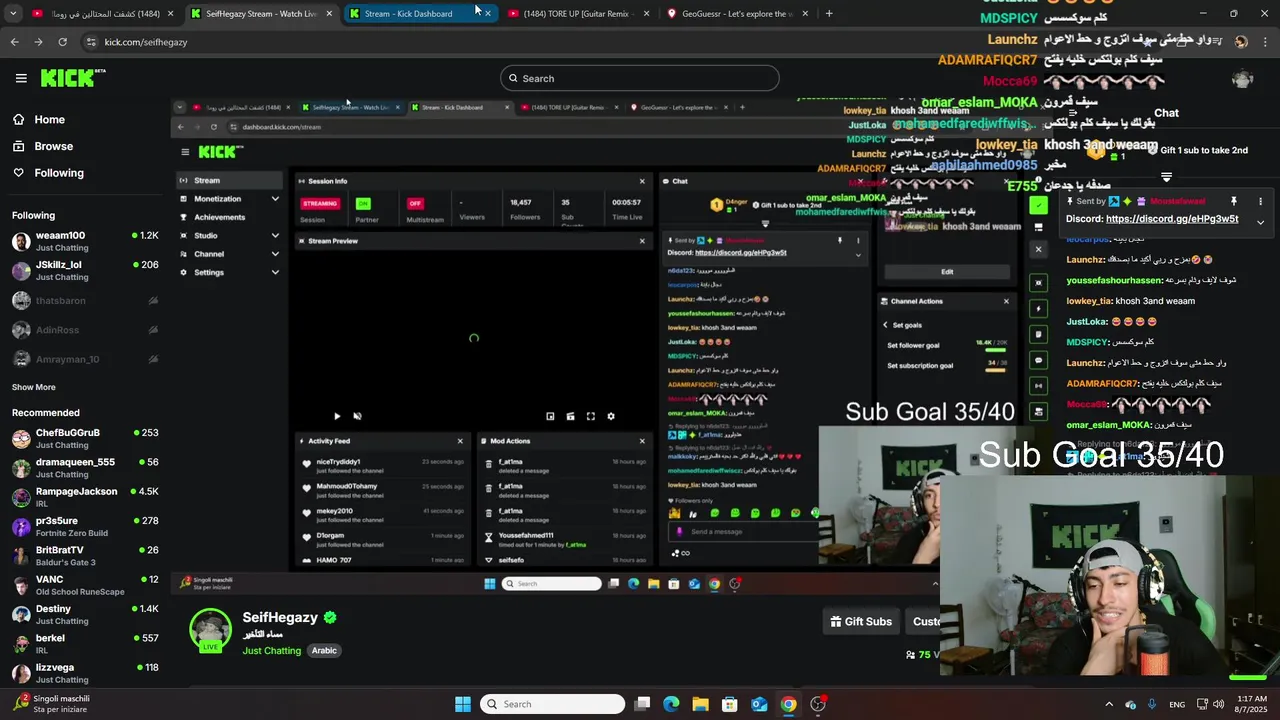Close the Mod Actions panel in the dashboard
Viewport: 1280px width, 720px height.
click(x=642, y=441)
